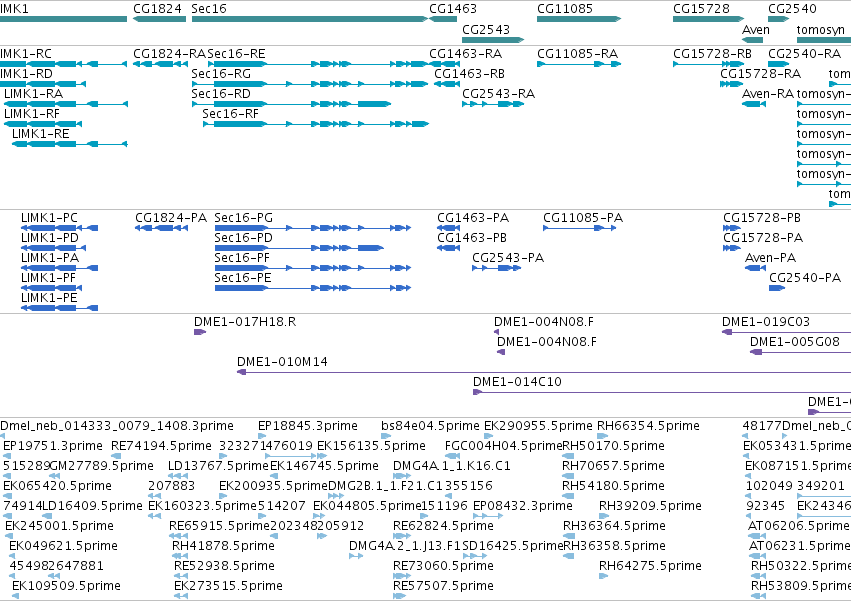Image resolution: width=851 pixels, height=601 pixels.
Task: Open protein CG15728-PB
Action: click(762, 218)
